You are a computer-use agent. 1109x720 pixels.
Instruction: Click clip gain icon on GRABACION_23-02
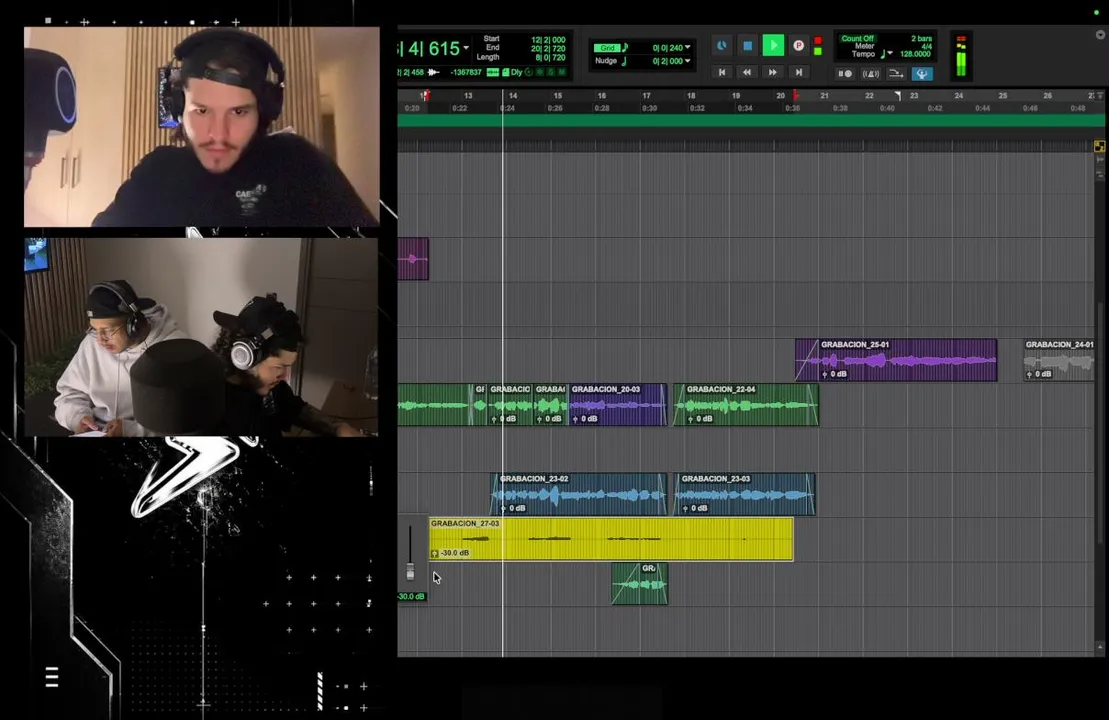point(503,508)
